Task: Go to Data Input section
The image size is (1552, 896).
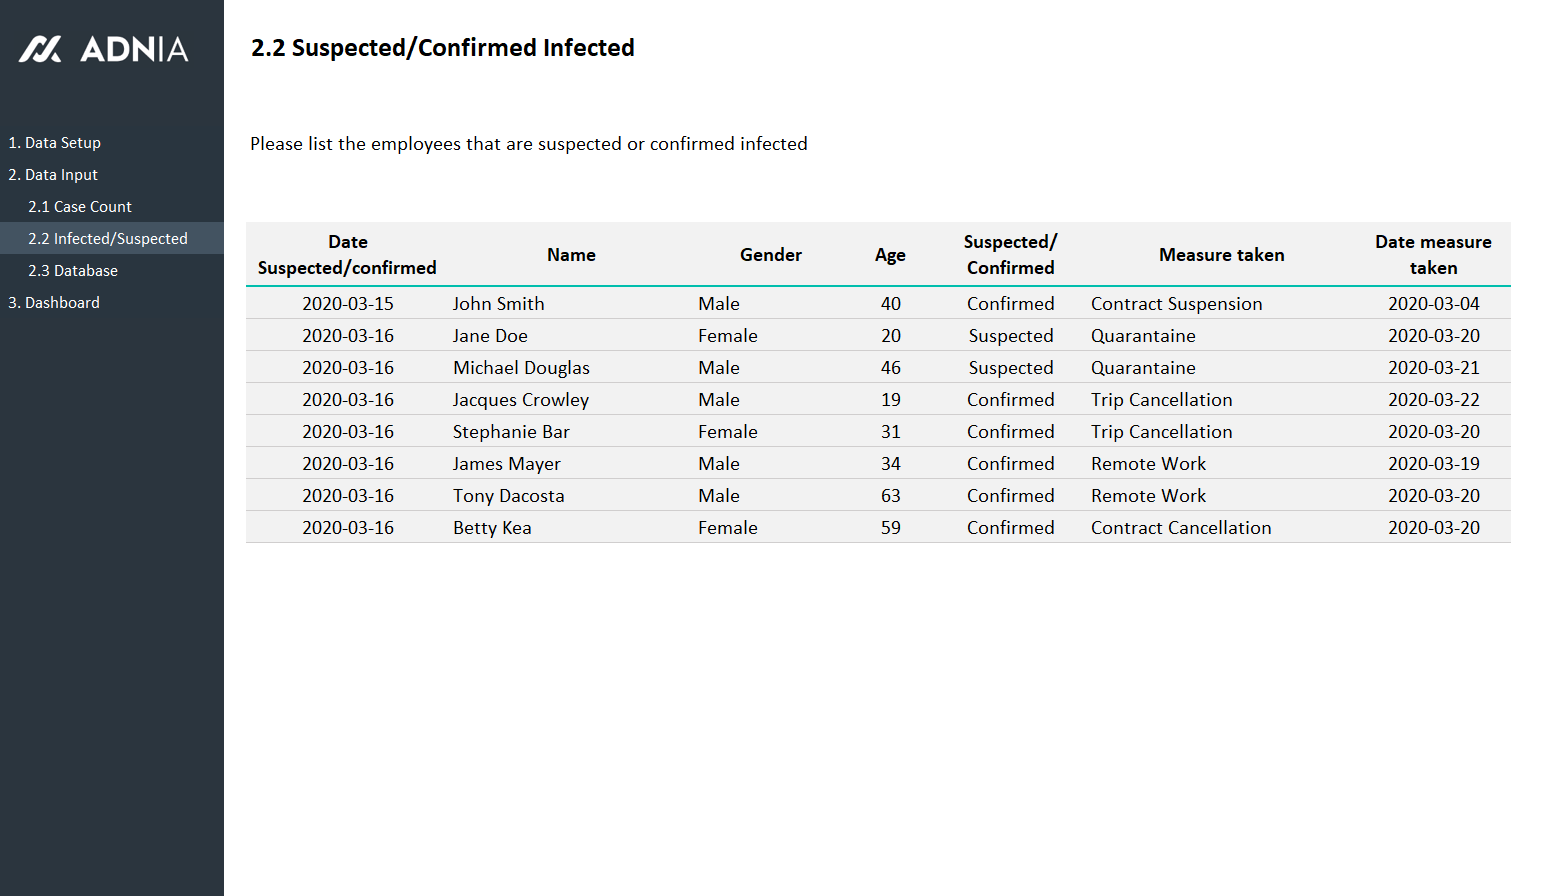Action: 53,175
